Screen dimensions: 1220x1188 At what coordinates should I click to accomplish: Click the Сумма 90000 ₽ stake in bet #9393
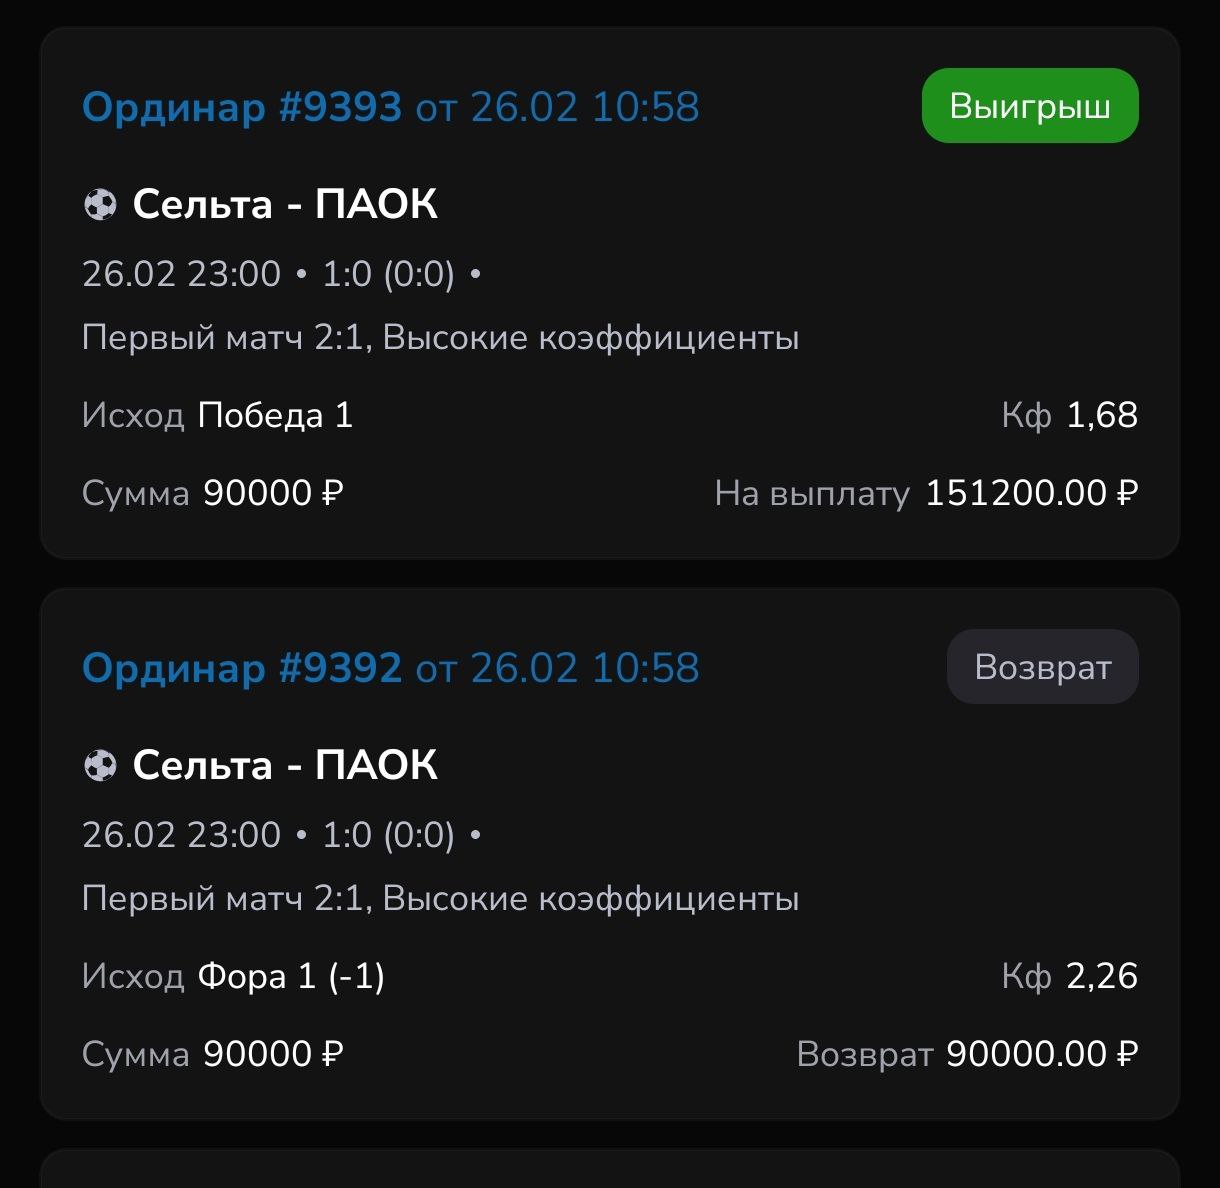tap(213, 494)
